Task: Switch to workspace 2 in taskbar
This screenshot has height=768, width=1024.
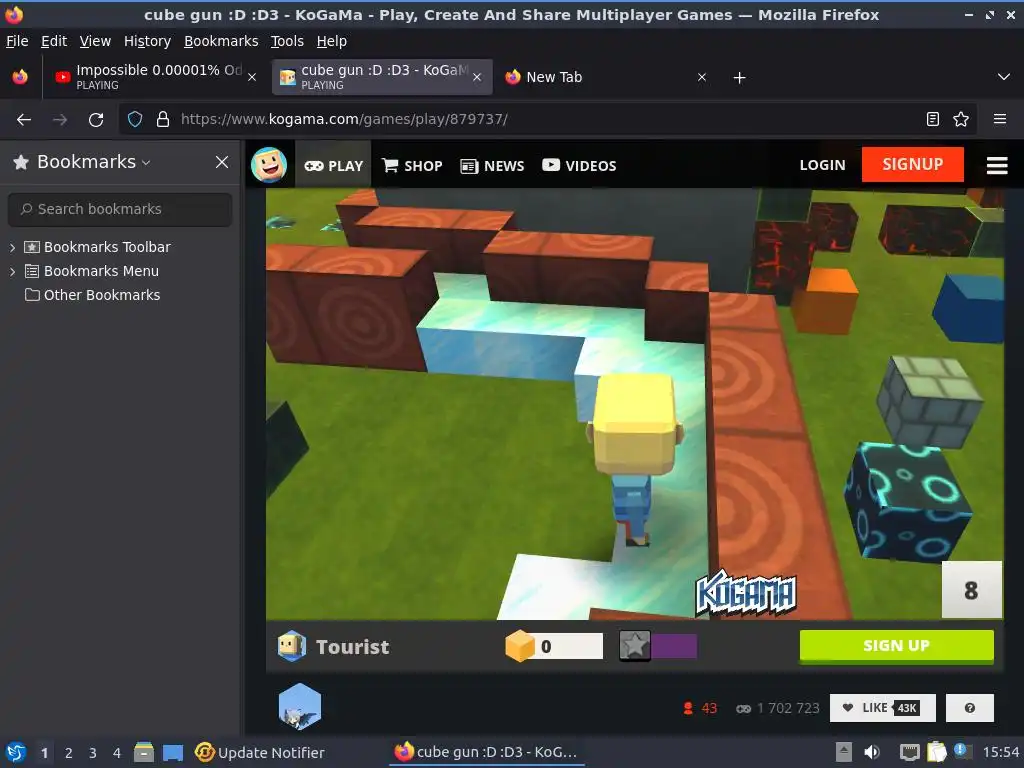Action: [x=69, y=753]
